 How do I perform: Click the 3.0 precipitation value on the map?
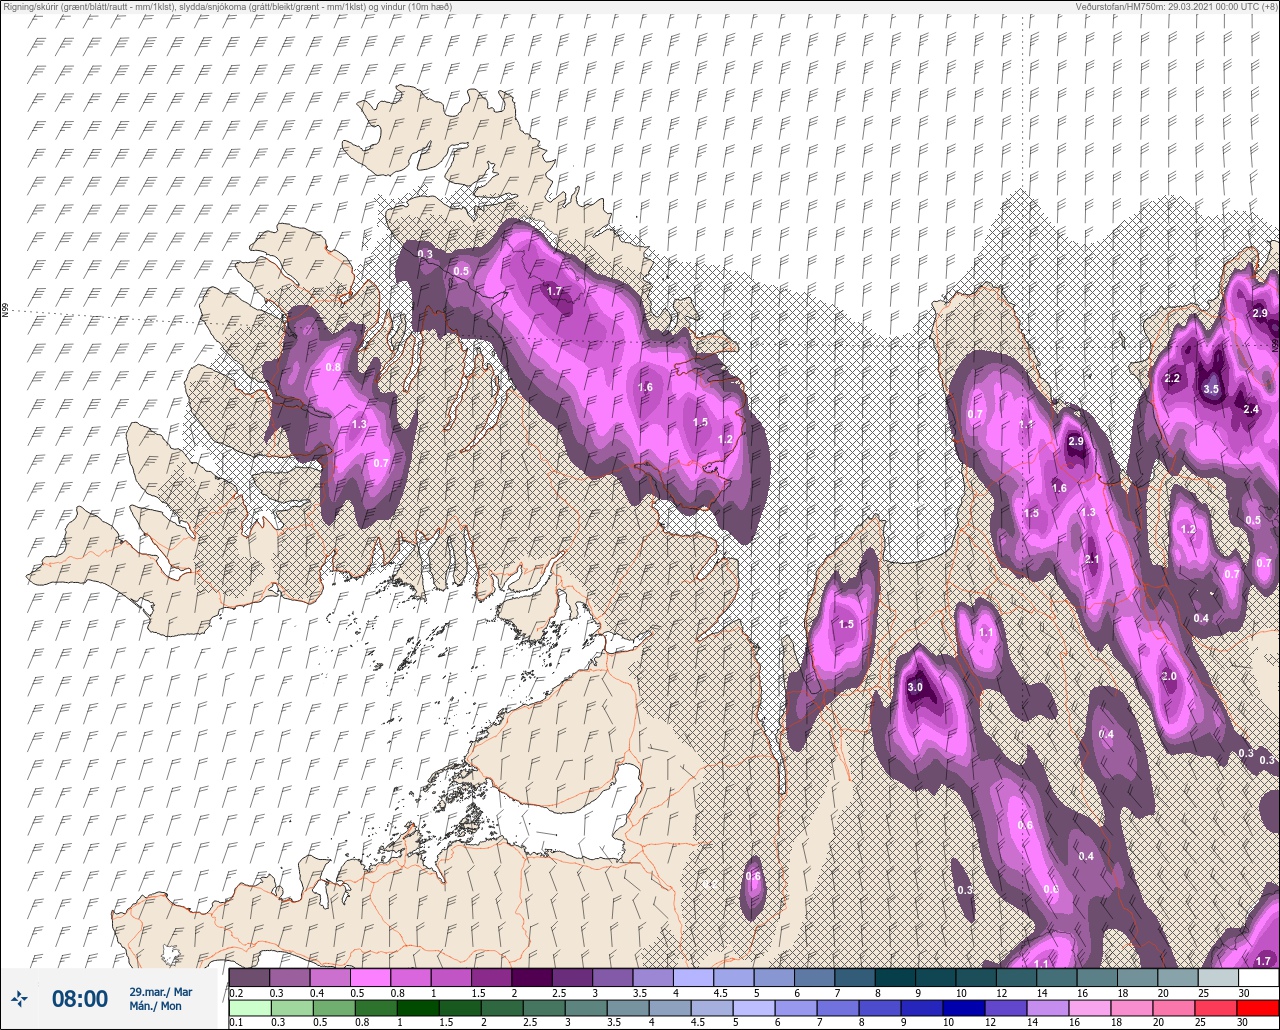point(915,687)
